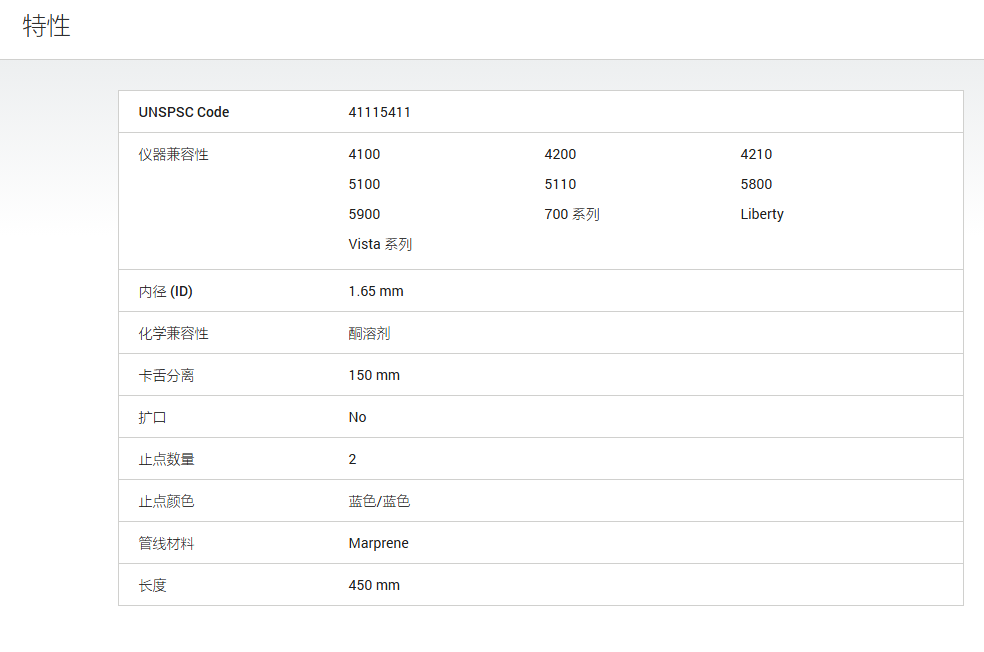Screen dimensions: 984x652
Task: Click instrument compatibility value 5900
Action: point(364,215)
